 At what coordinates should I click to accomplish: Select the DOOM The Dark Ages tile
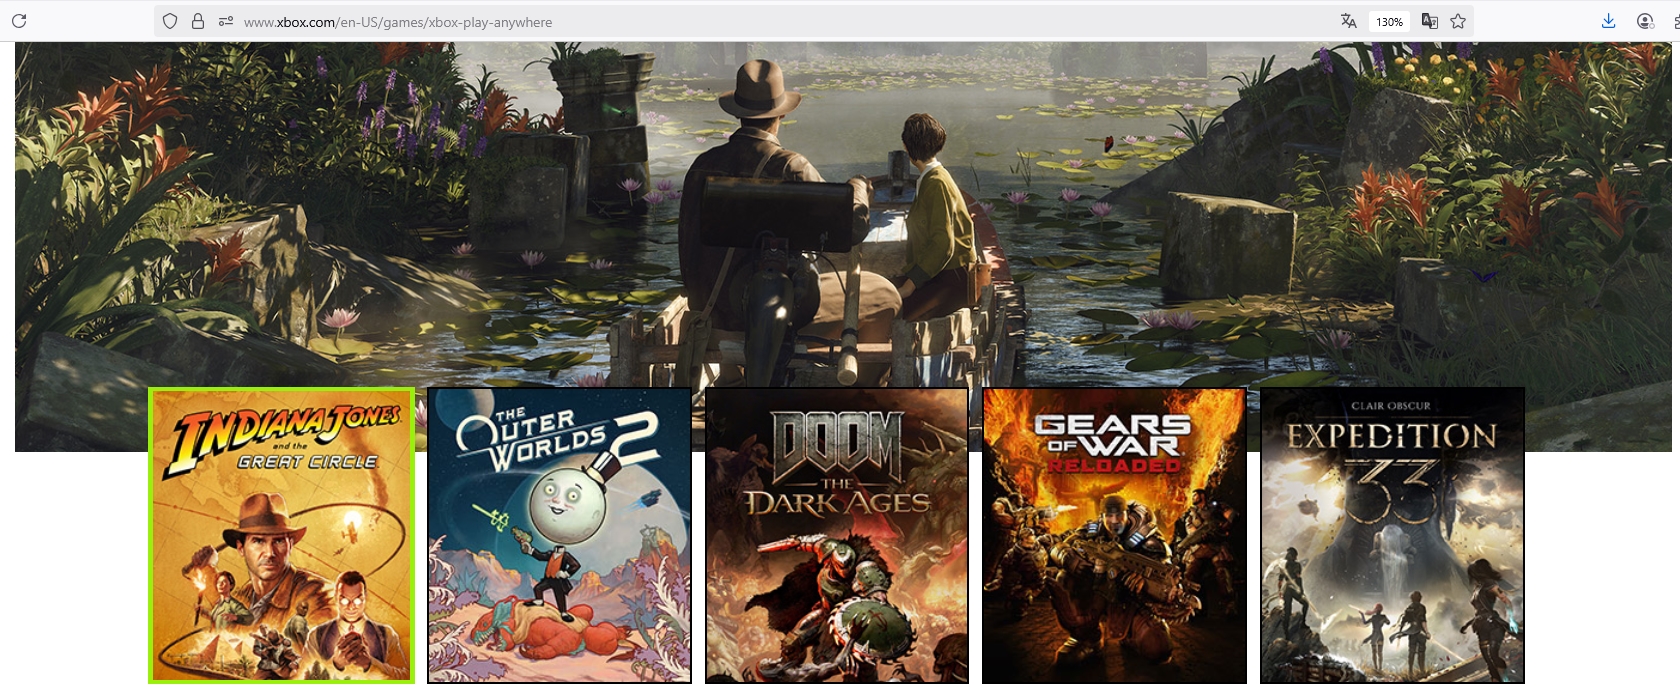point(837,535)
